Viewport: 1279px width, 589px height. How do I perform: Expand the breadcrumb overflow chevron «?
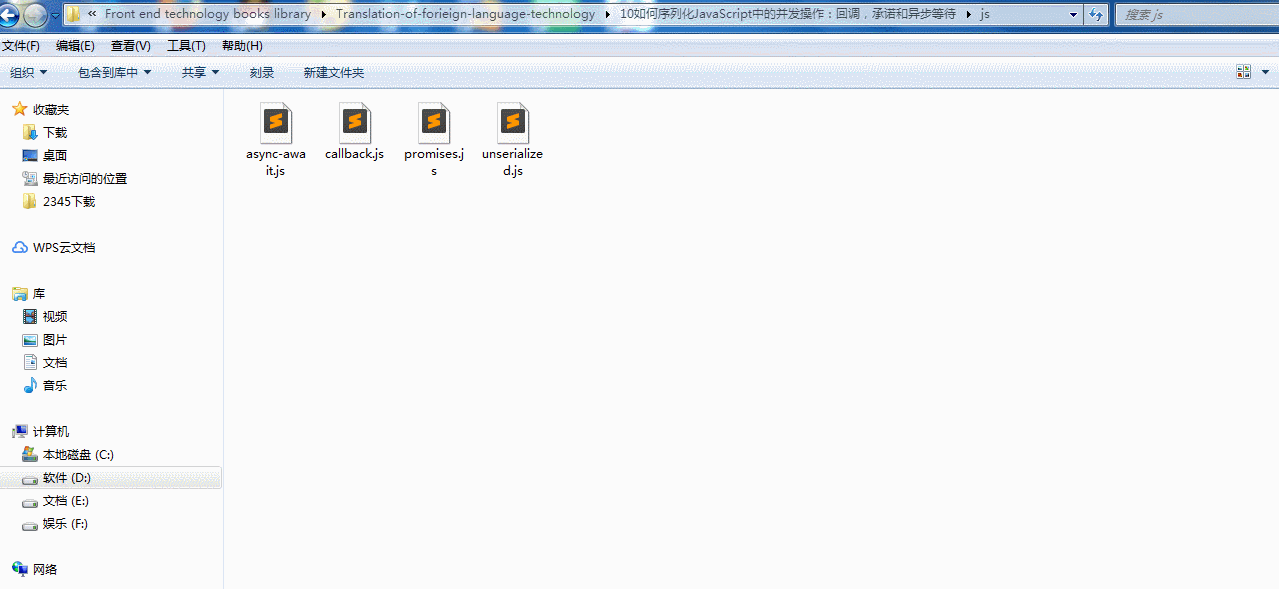[92, 14]
